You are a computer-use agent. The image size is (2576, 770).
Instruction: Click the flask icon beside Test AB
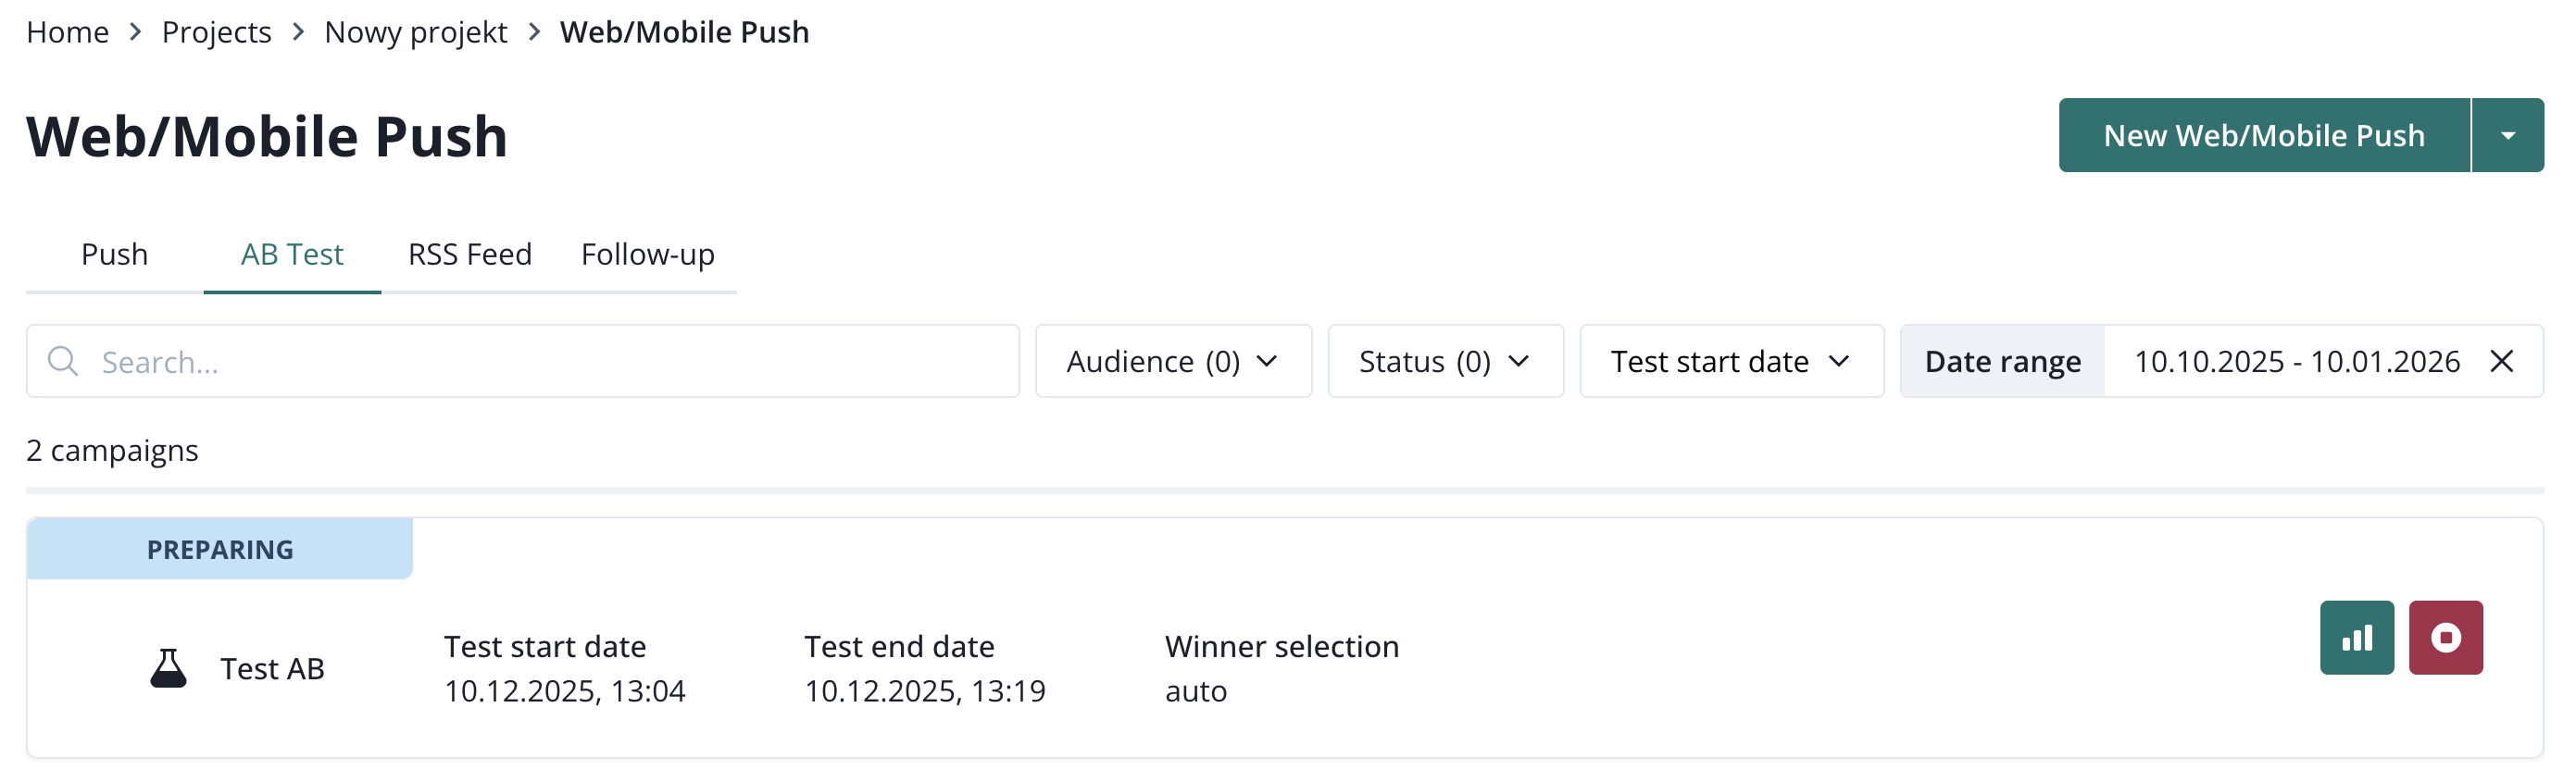(168, 668)
